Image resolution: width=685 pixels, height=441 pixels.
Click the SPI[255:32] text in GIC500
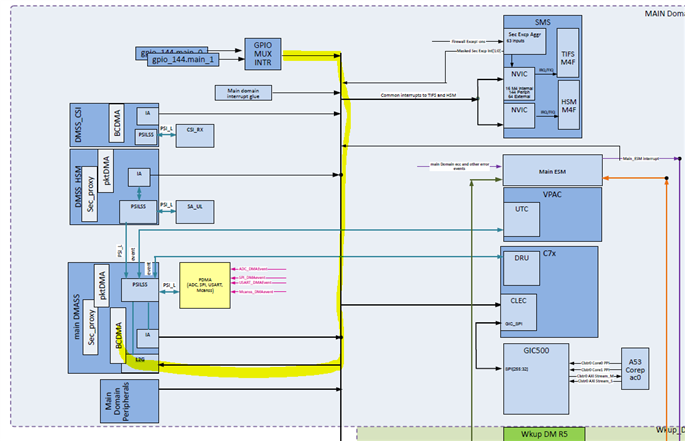517,369
